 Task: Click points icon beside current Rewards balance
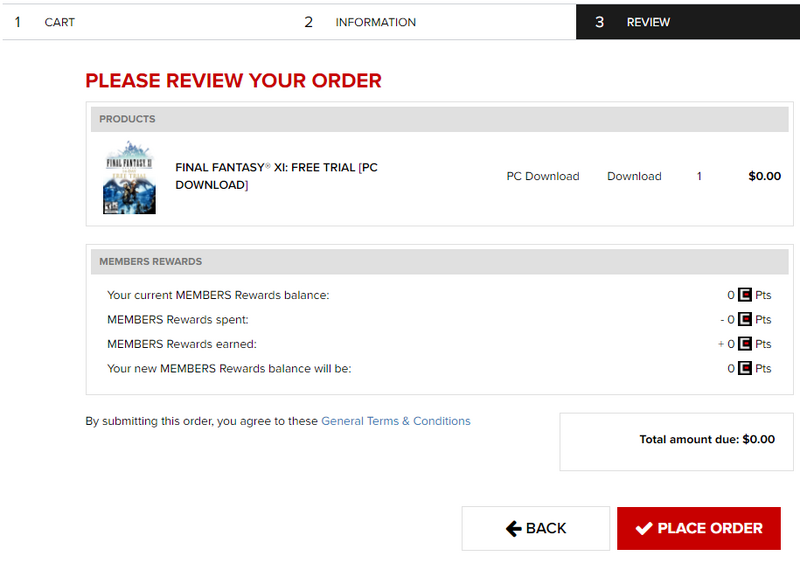(744, 295)
